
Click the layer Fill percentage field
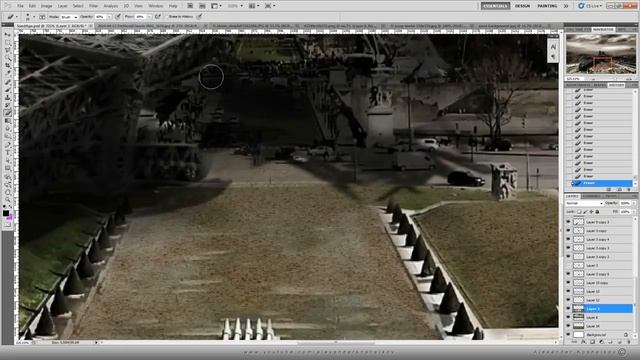[625, 212]
